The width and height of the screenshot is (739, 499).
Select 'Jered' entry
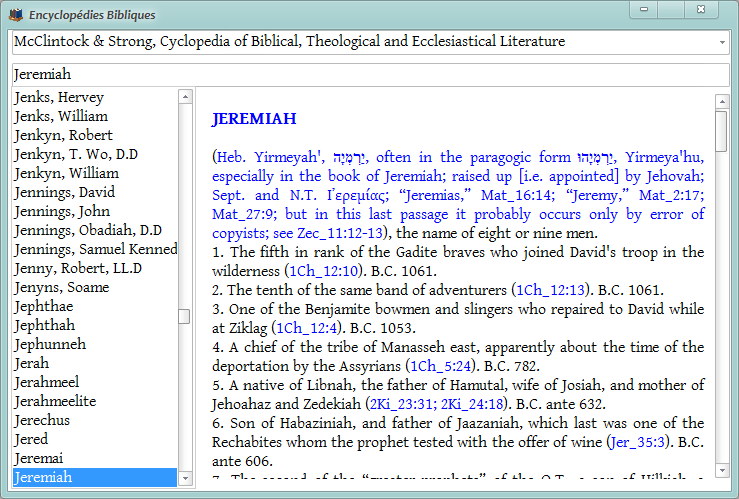coord(95,439)
